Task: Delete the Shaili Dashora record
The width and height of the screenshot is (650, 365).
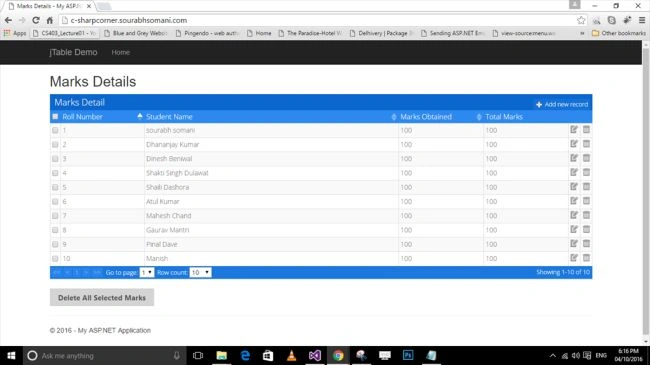Action: click(586, 187)
